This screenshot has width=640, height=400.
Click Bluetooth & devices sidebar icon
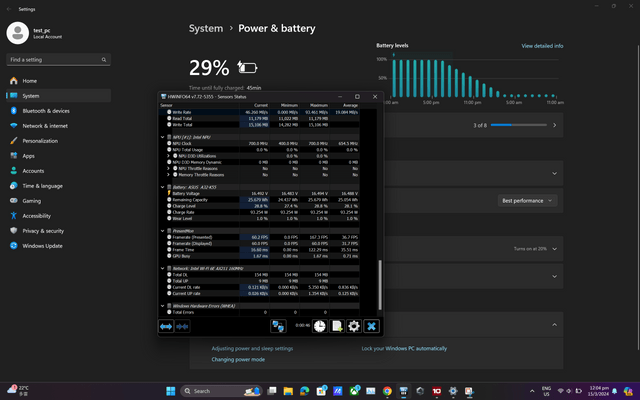tap(13, 111)
